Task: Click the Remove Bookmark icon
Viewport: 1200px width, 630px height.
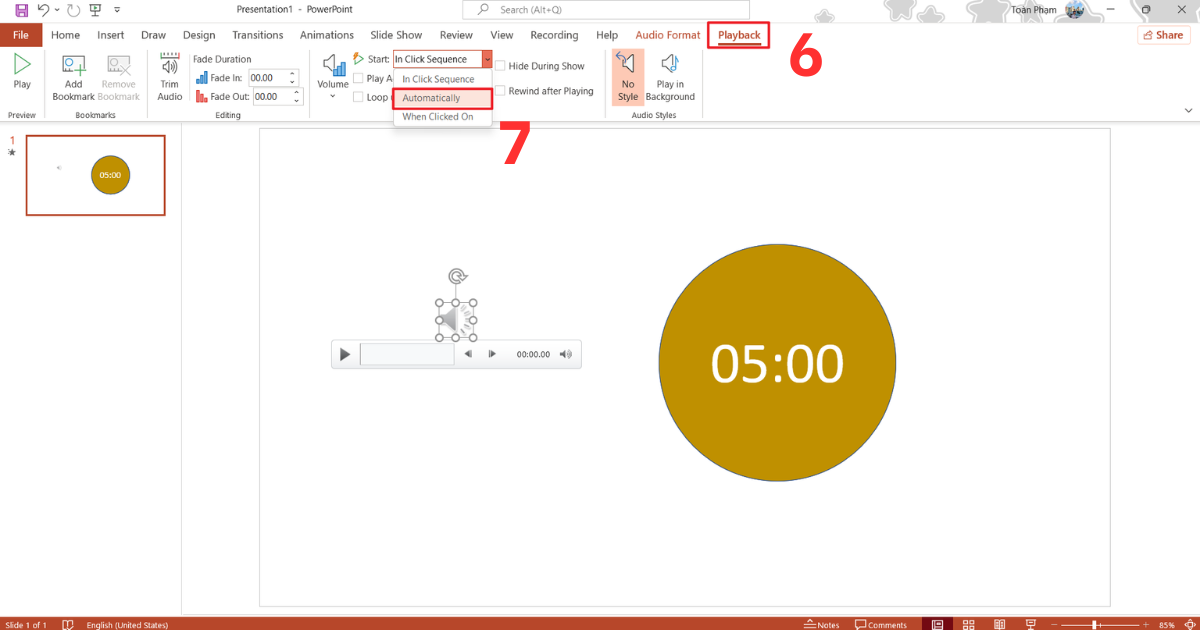Action: click(x=119, y=78)
